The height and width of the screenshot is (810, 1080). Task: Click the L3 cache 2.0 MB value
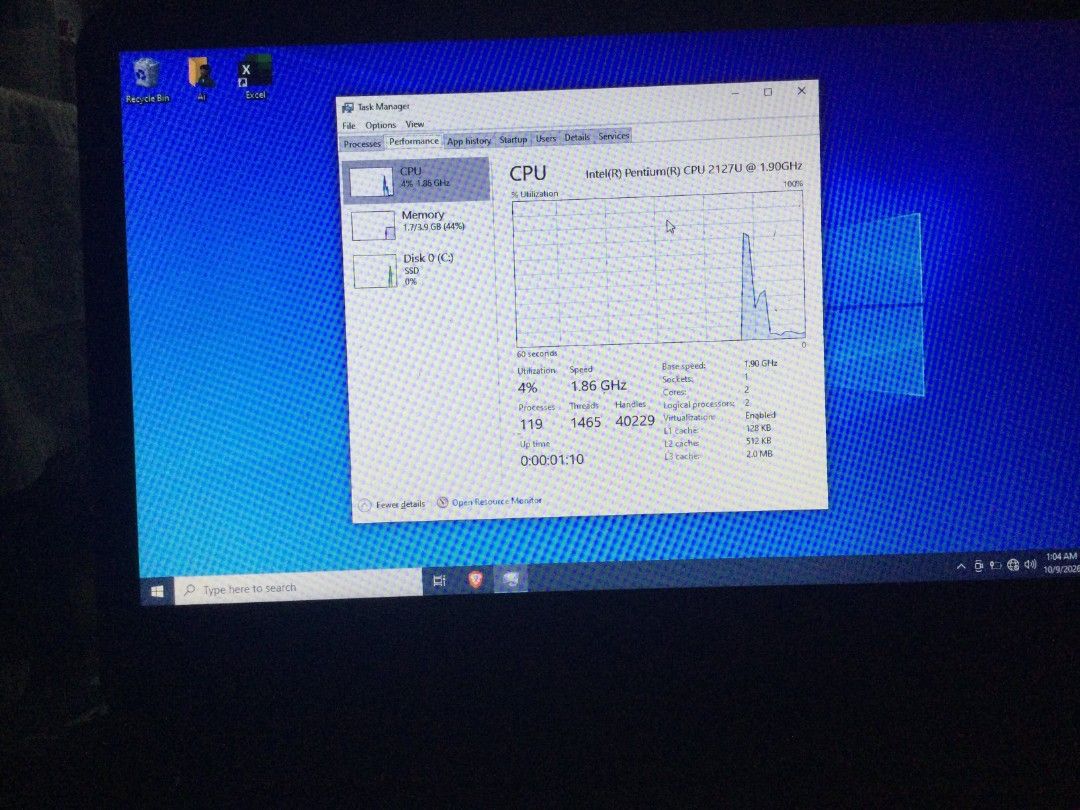(x=760, y=454)
